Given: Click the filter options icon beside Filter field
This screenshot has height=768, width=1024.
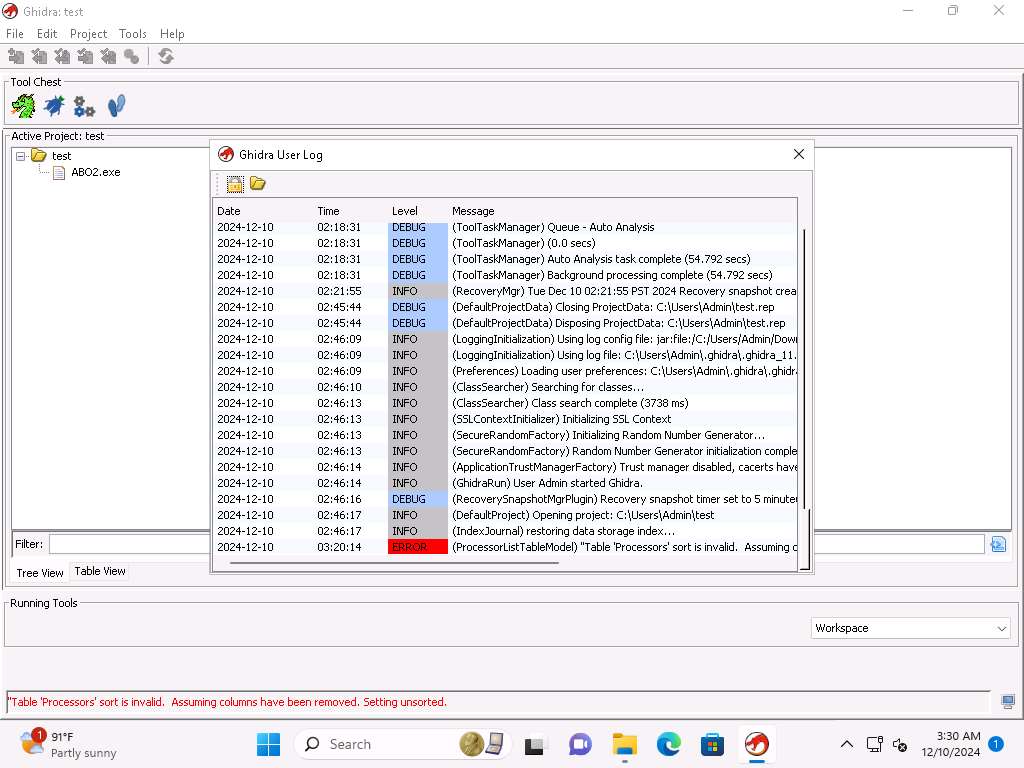Looking at the screenshot, I should tap(997, 544).
